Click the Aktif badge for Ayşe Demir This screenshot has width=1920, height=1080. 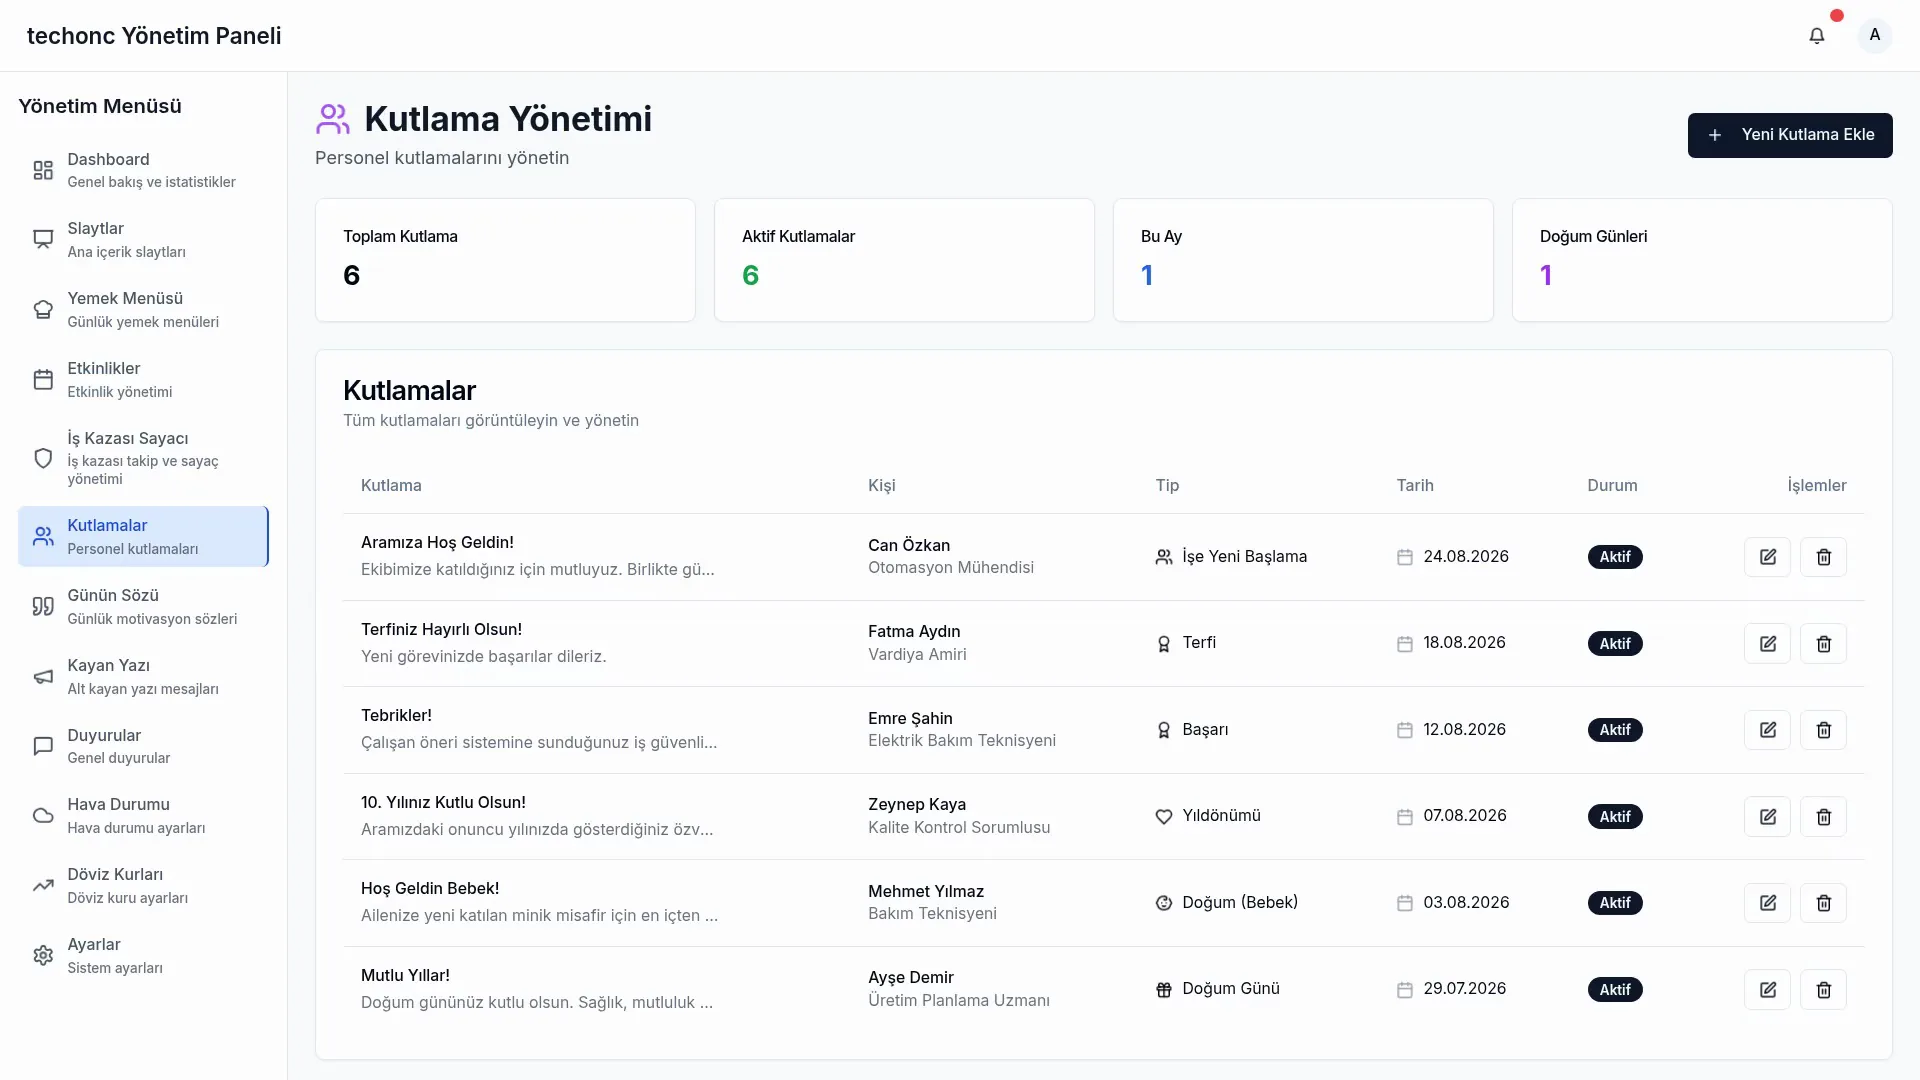point(1615,990)
